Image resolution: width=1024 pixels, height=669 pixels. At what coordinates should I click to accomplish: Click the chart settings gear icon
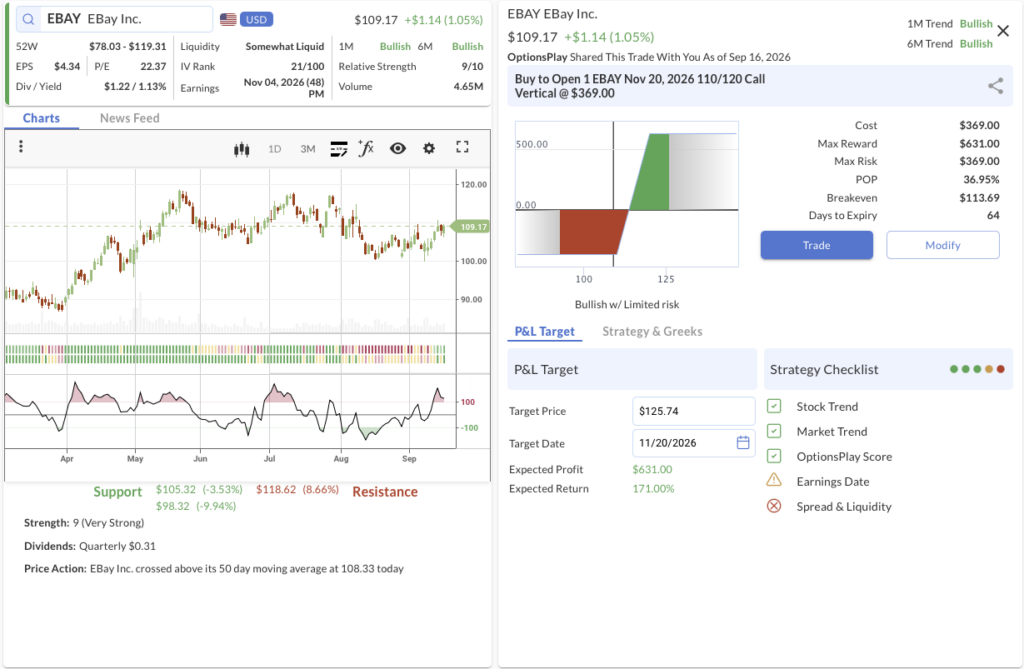tap(429, 148)
